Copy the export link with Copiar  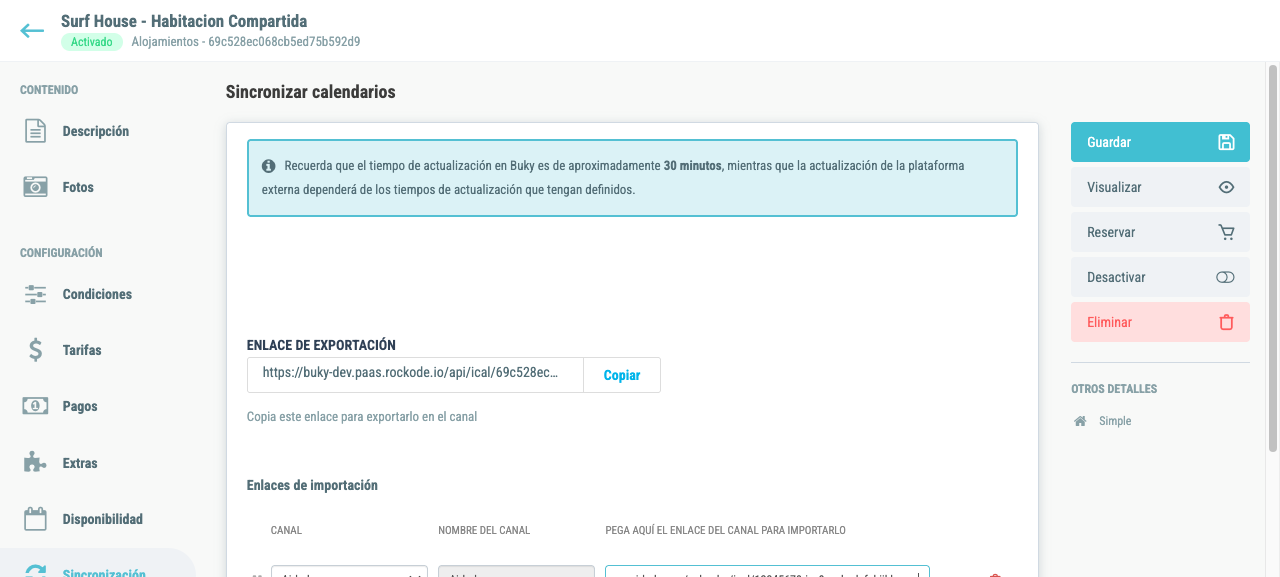coord(622,375)
